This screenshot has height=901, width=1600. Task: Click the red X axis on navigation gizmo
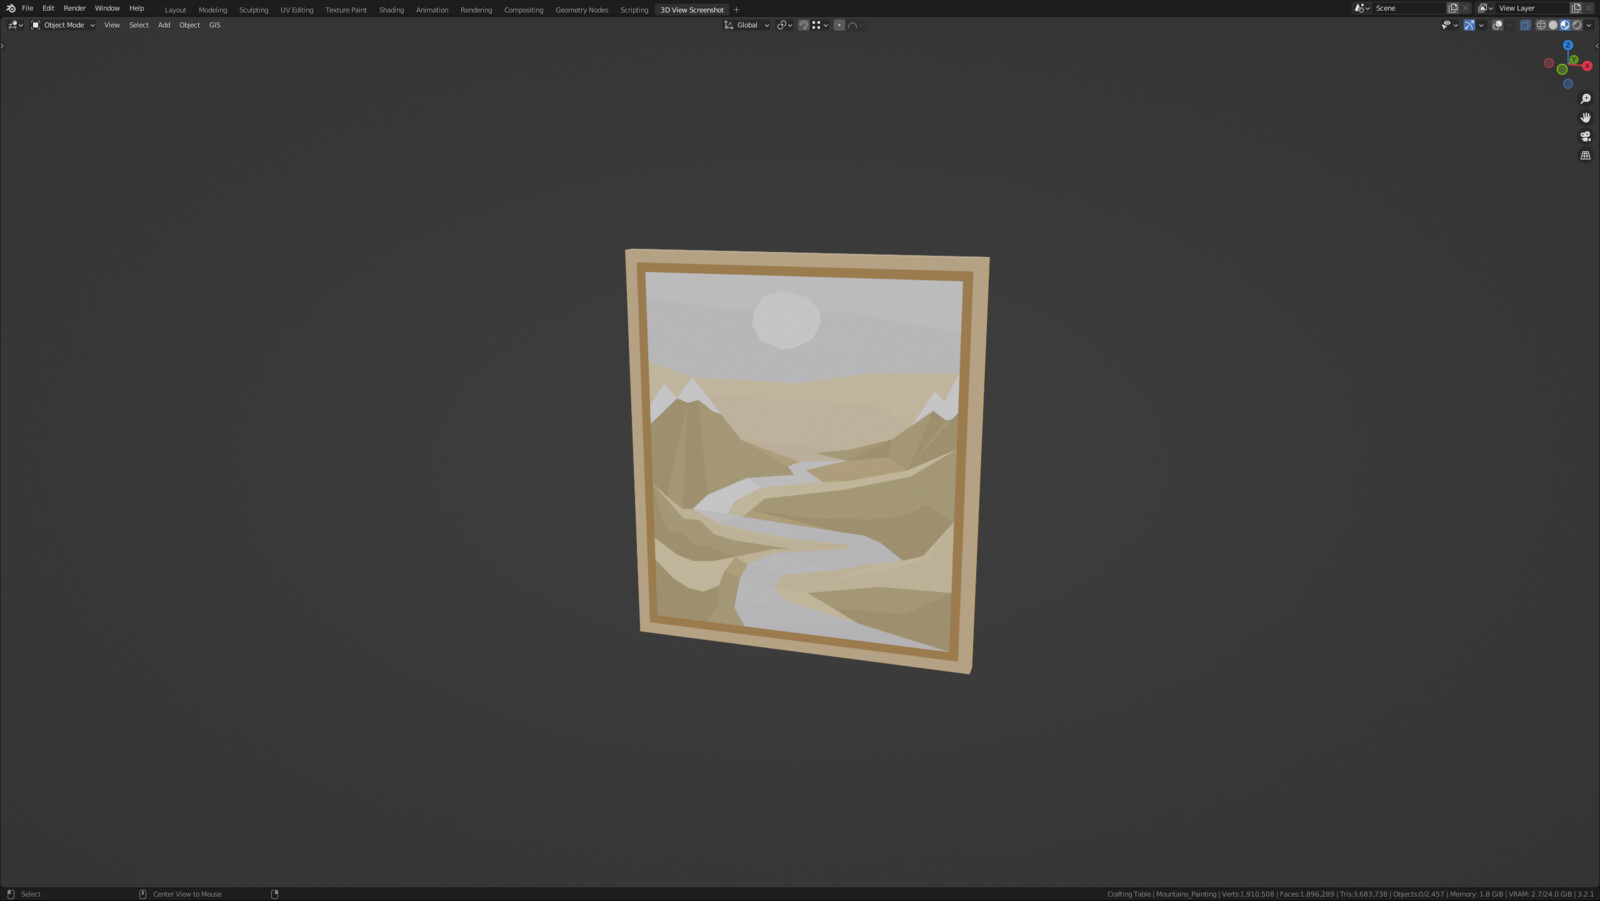click(1587, 66)
